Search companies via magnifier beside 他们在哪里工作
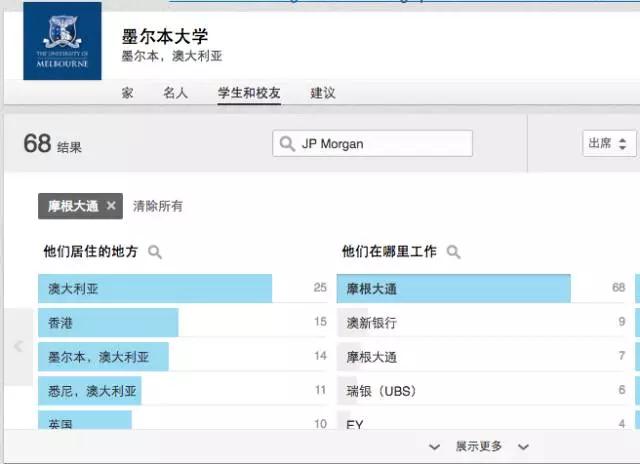Image resolution: width=640 pixels, height=464 pixels. click(x=454, y=252)
